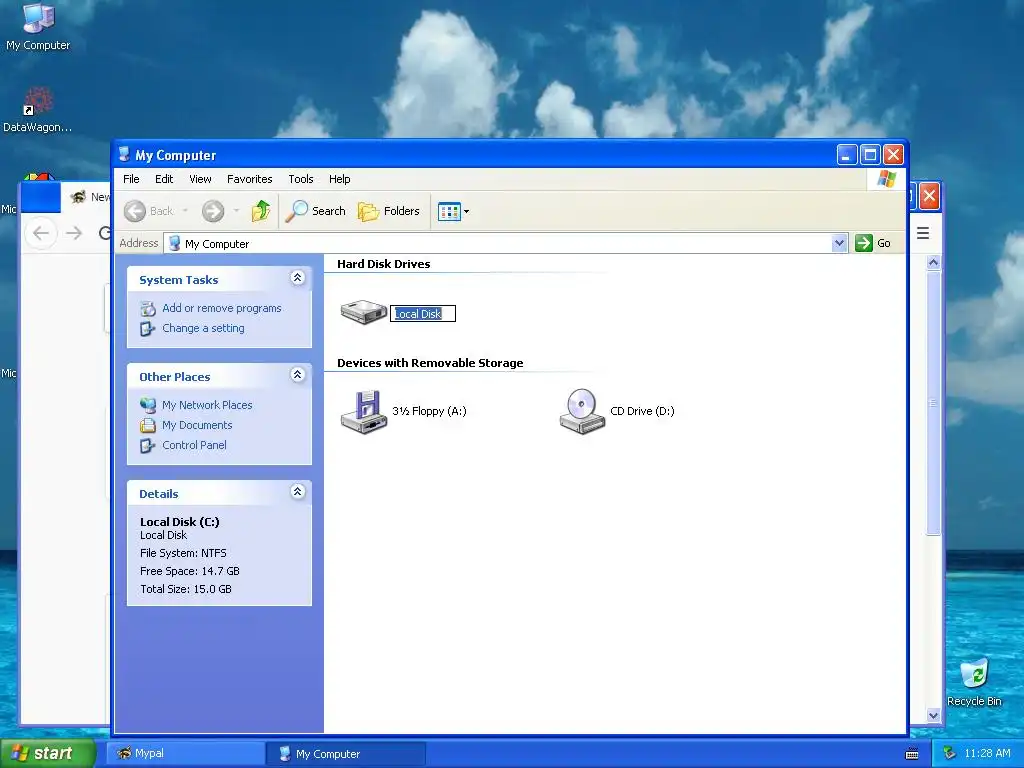Click the My Computer title bar icon
The width and height of the screenshot is (1024, 768).
[124, 155]
